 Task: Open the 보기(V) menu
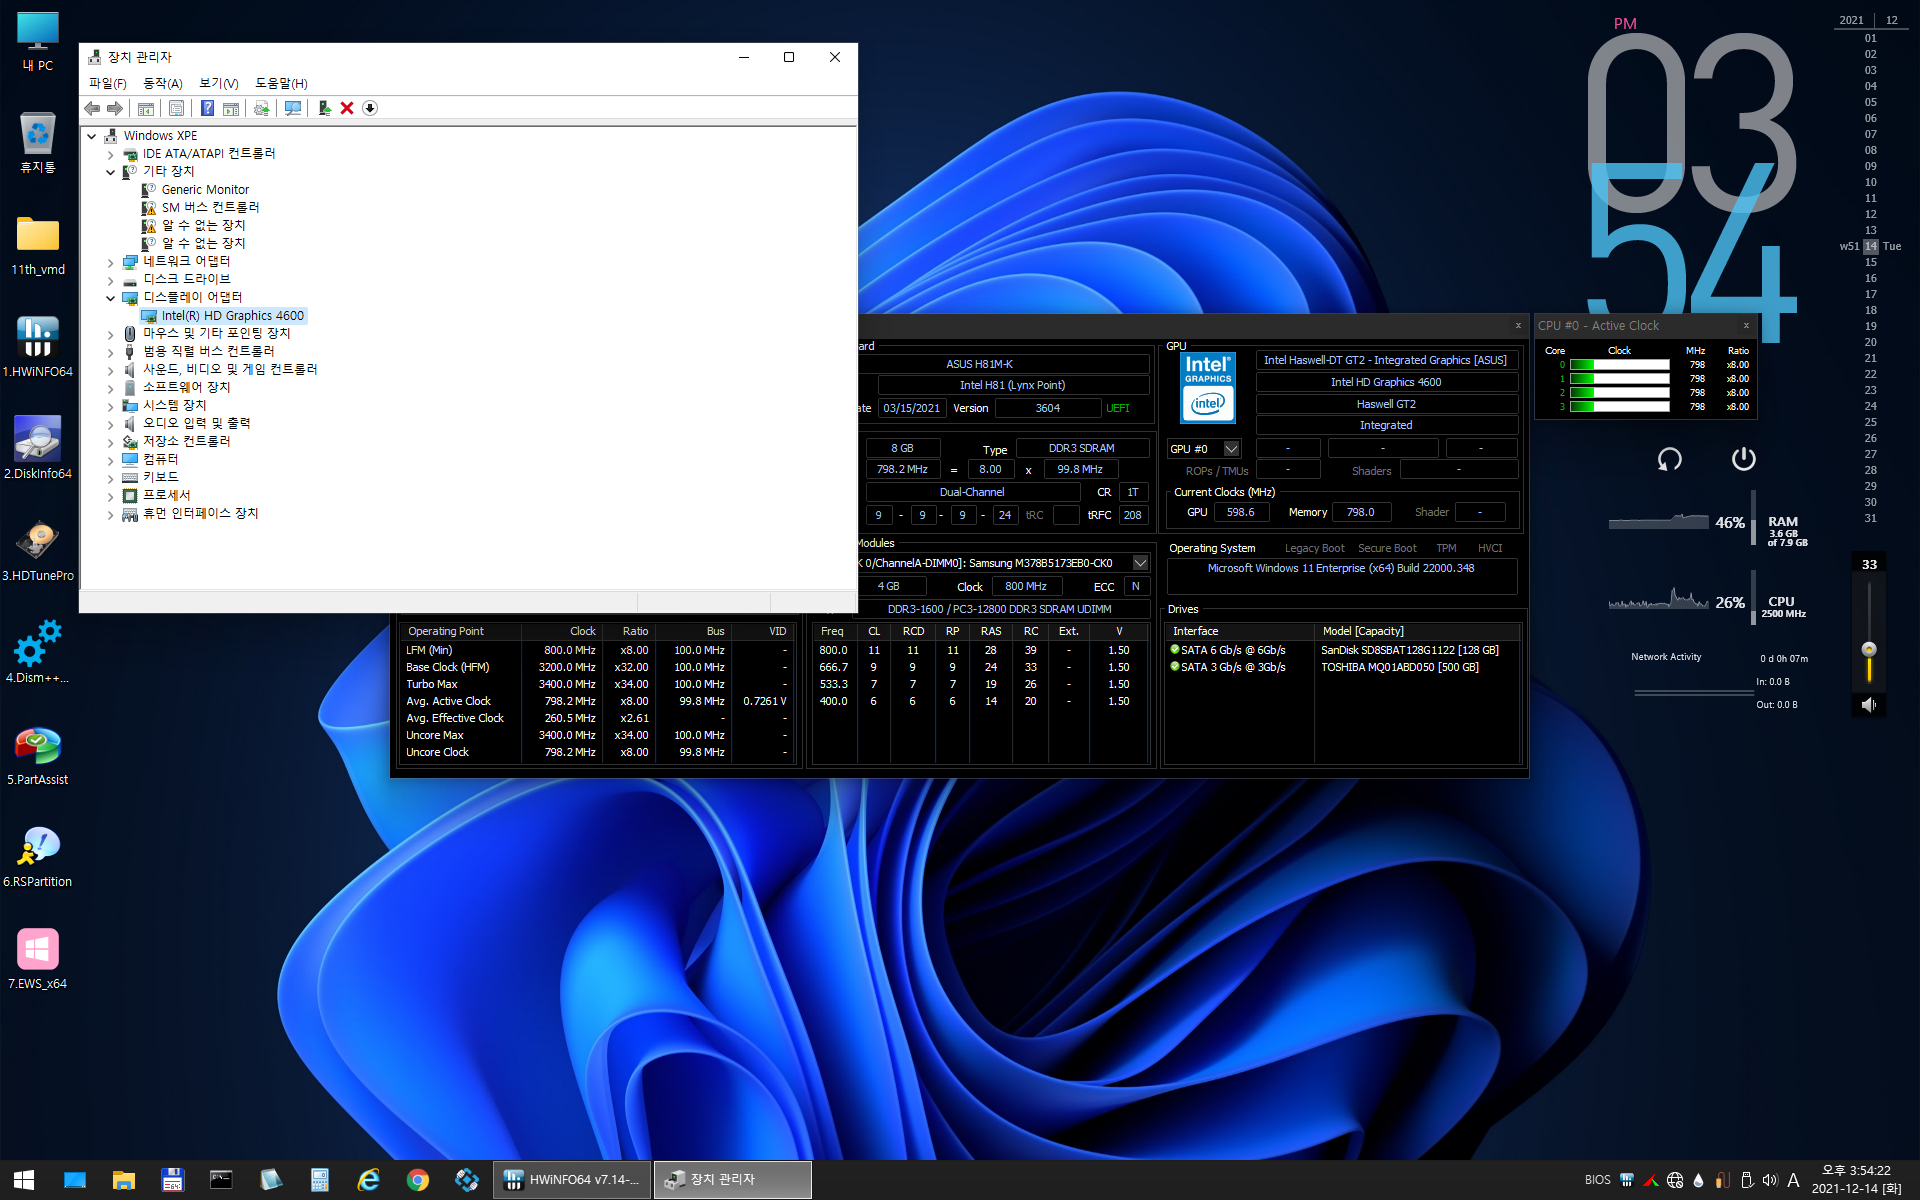pos(218,83)
